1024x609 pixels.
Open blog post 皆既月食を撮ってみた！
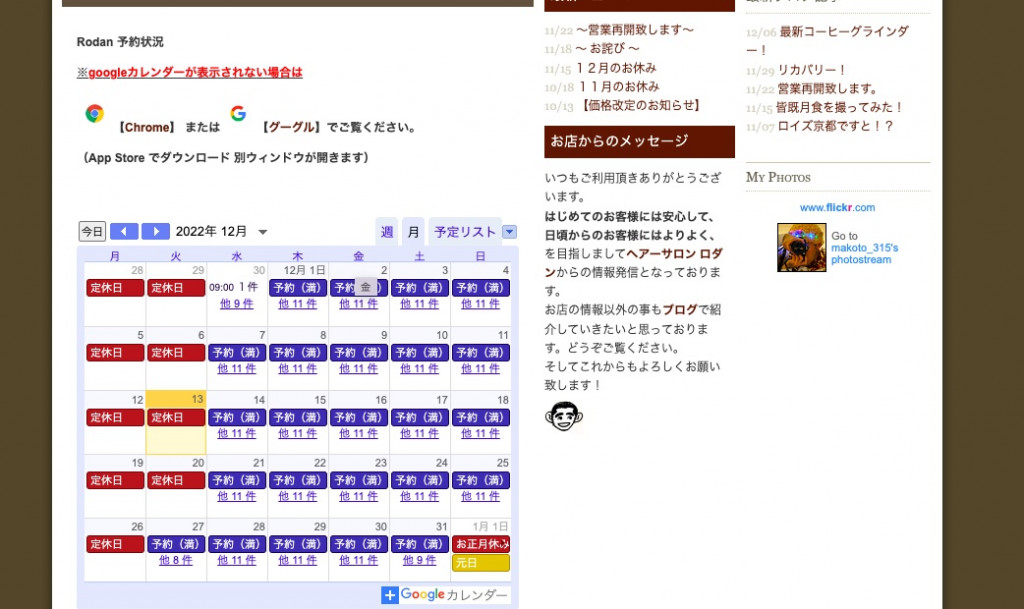[x=840, y=107]
